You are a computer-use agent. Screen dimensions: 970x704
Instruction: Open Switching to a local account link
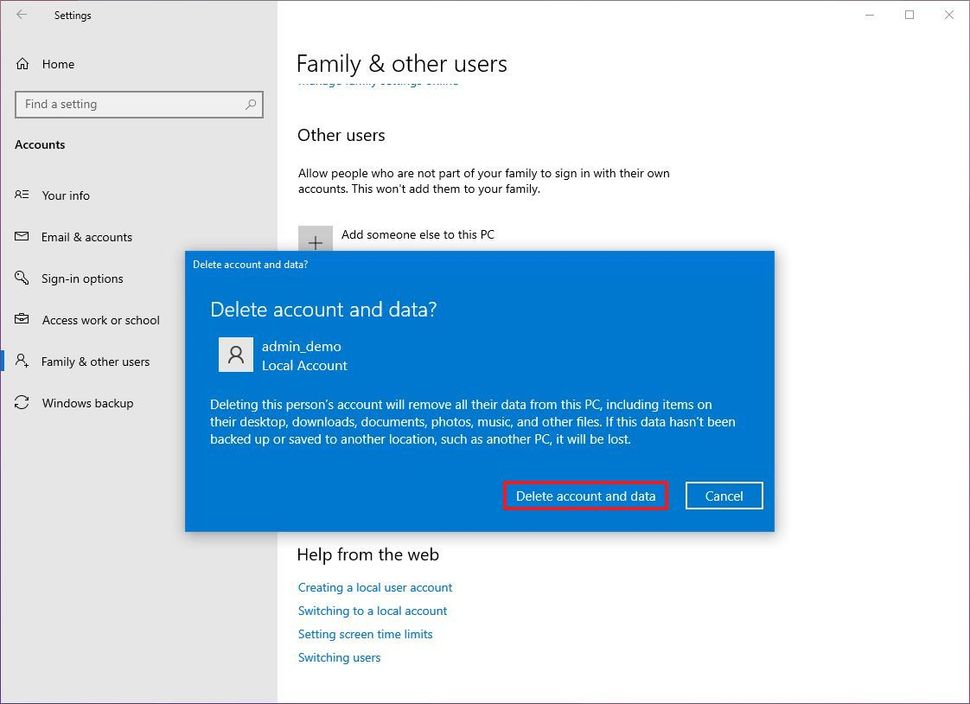372,611
